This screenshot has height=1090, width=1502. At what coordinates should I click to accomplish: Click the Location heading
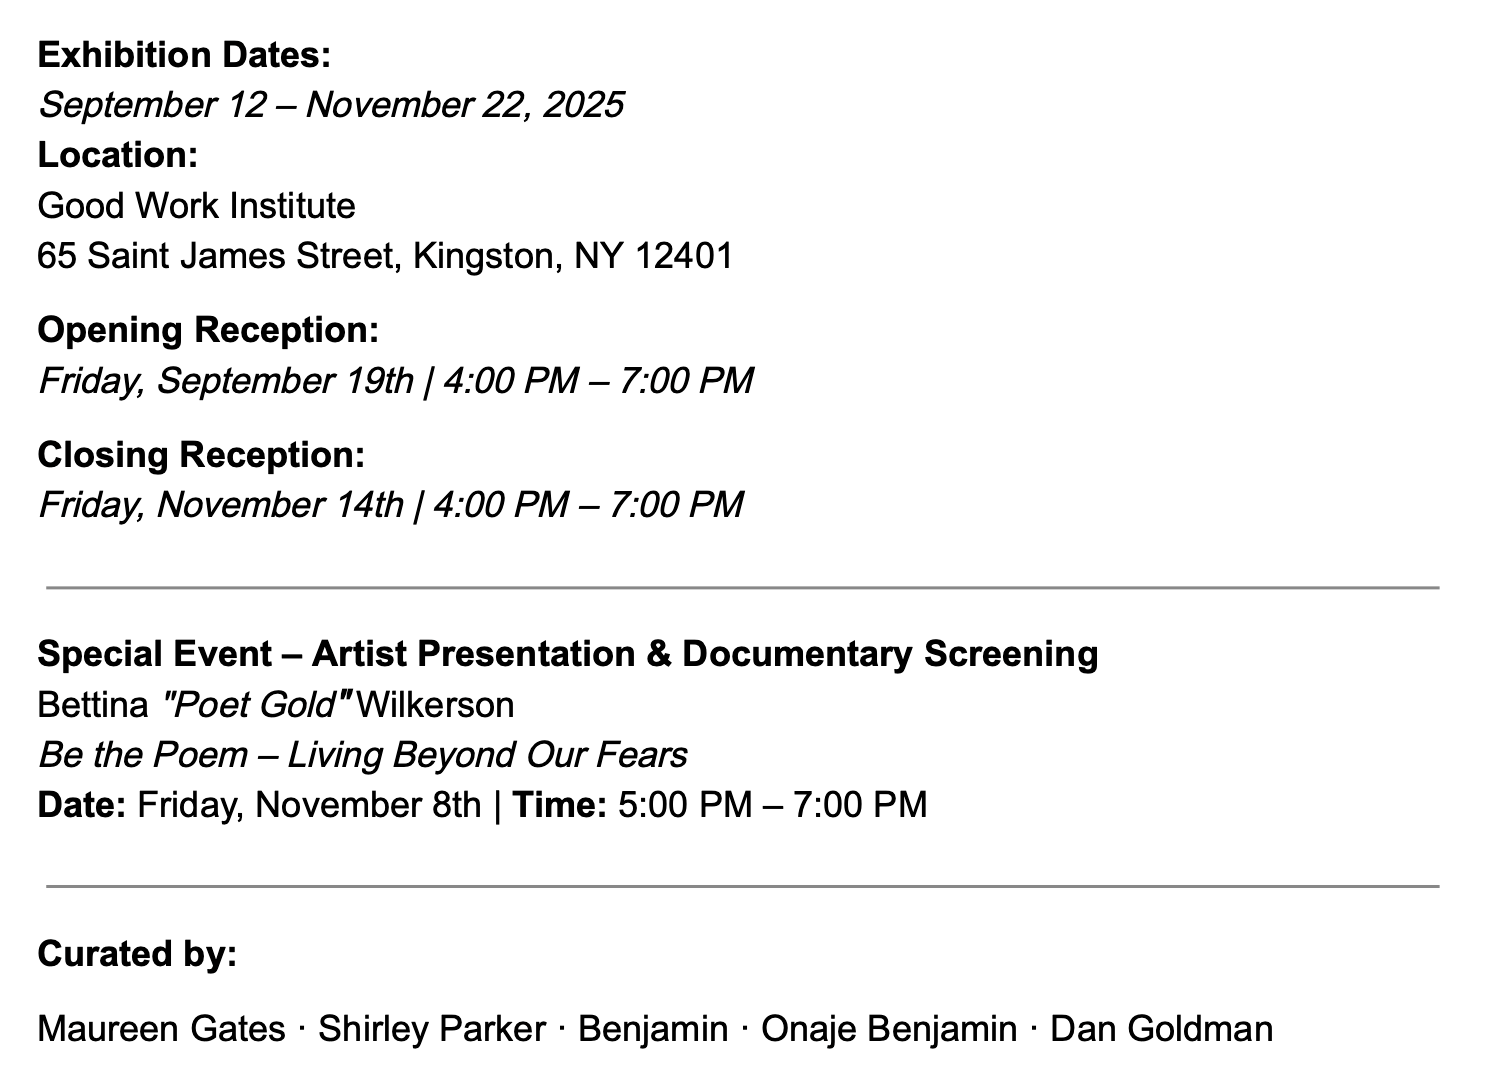117,155
